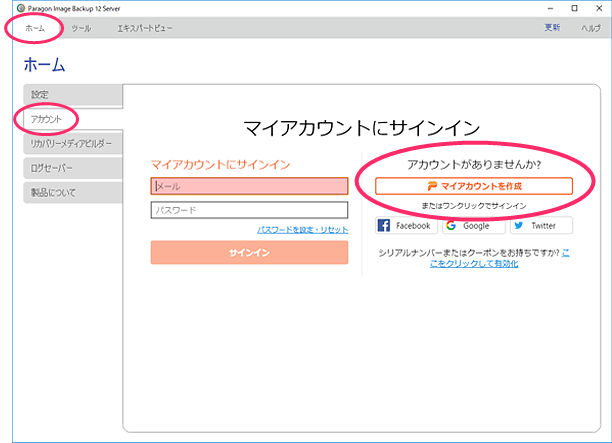Sign in with Twitter button

click(x=541, y=225)
